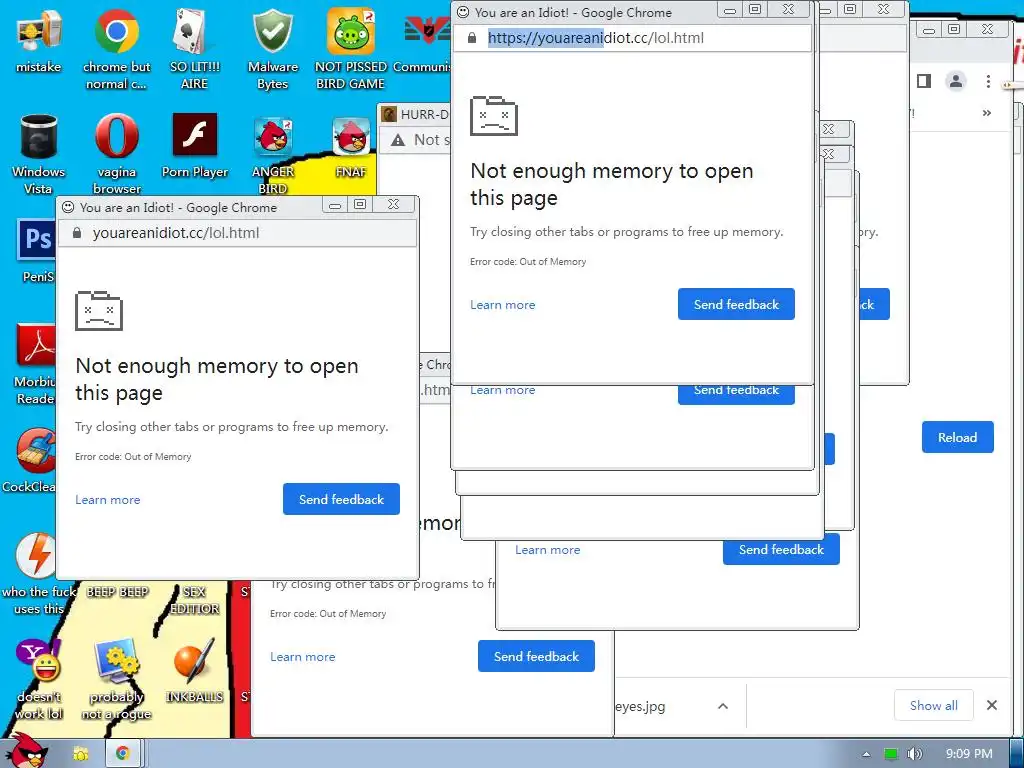The image size is (1024, 768).
Task: Click lock icon in the top popup address bar
Action: point(472,38)
